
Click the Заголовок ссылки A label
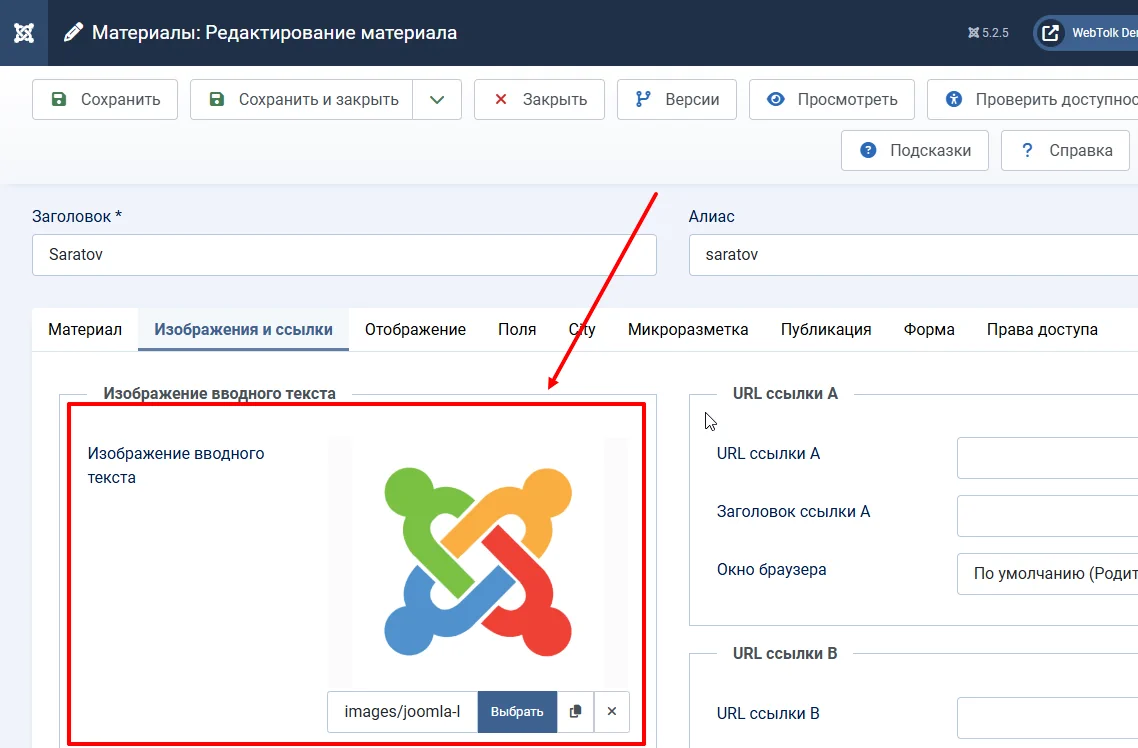pos(793,511)
